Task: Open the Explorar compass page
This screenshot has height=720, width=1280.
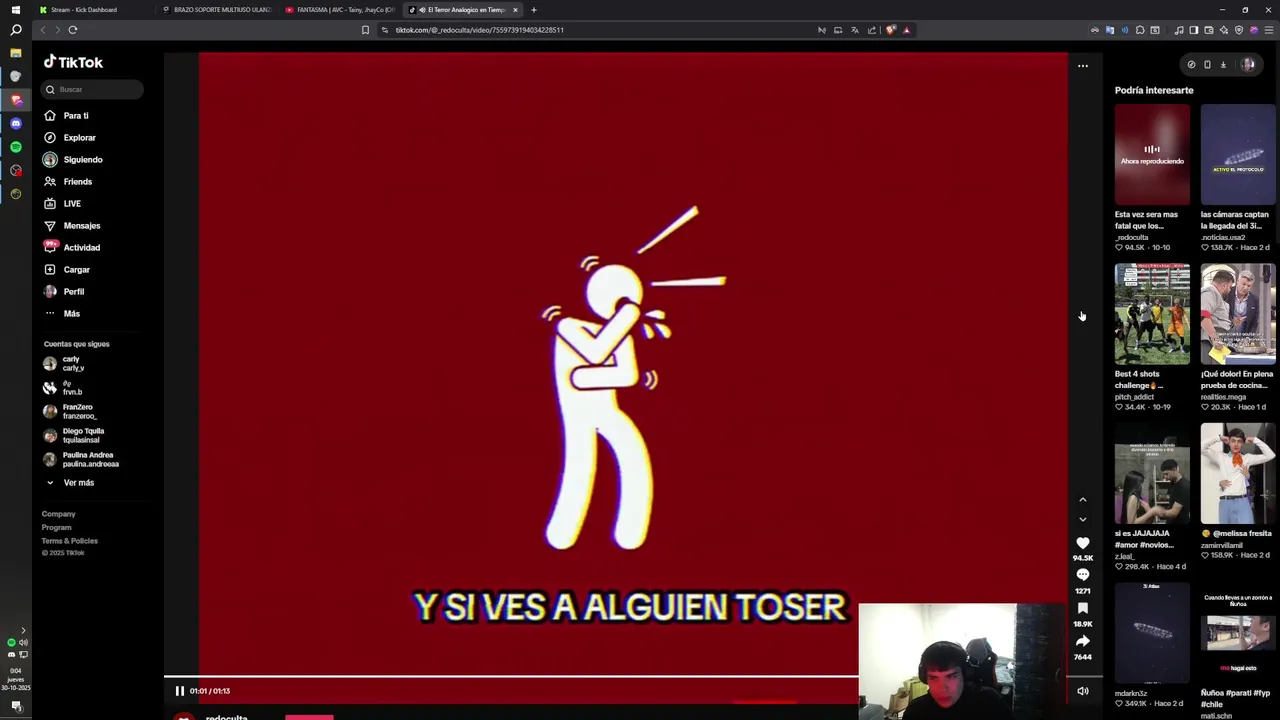Action: pos(70,138)
